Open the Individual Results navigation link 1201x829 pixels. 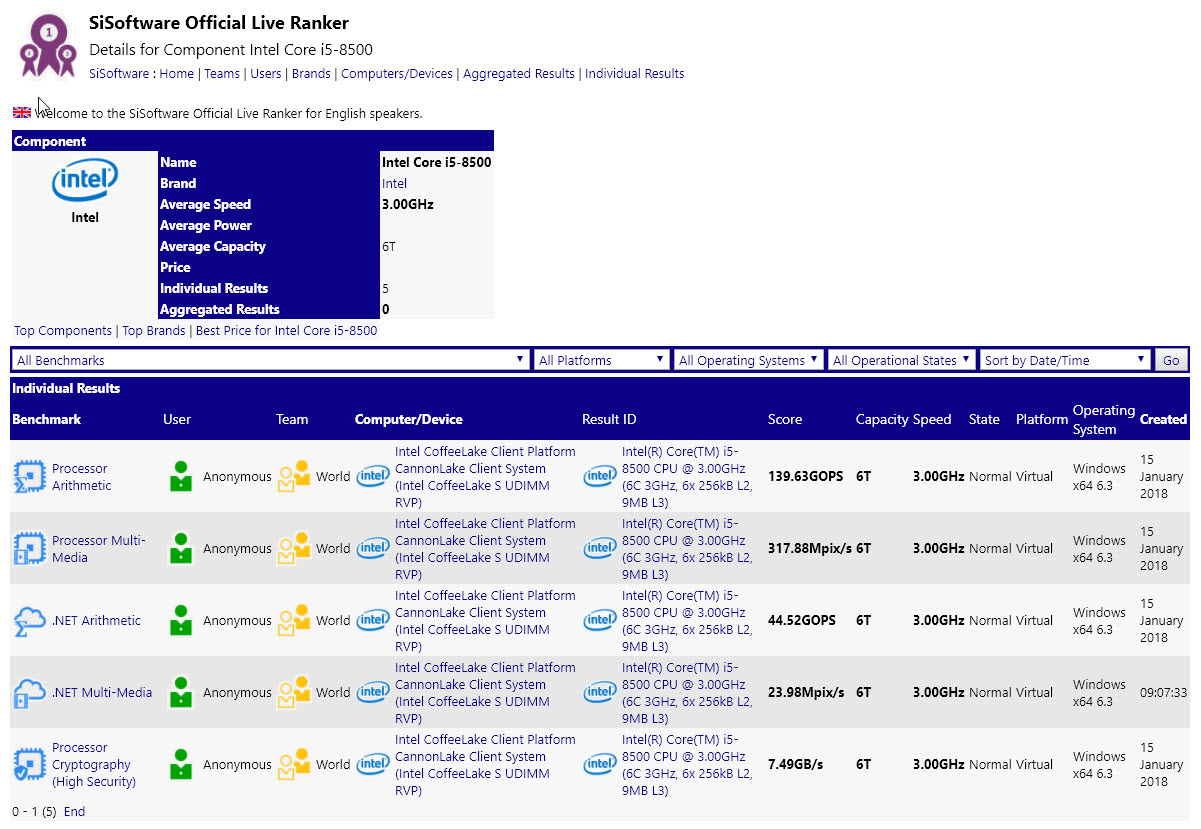[x=635, y=74]
